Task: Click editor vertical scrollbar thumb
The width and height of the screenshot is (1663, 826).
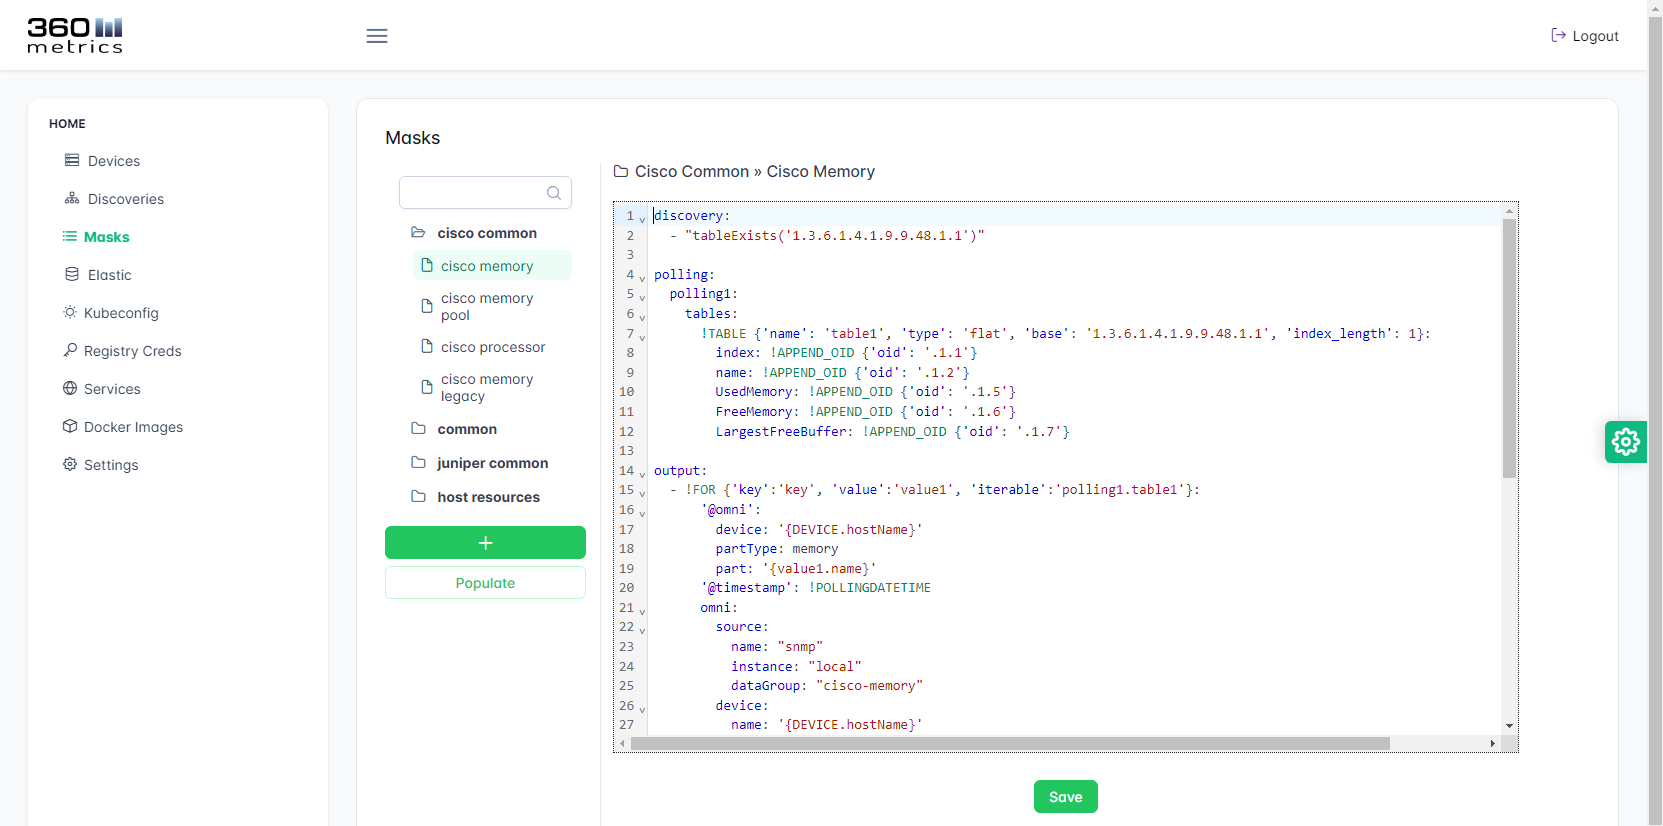Action: (x=1509, y=348)
